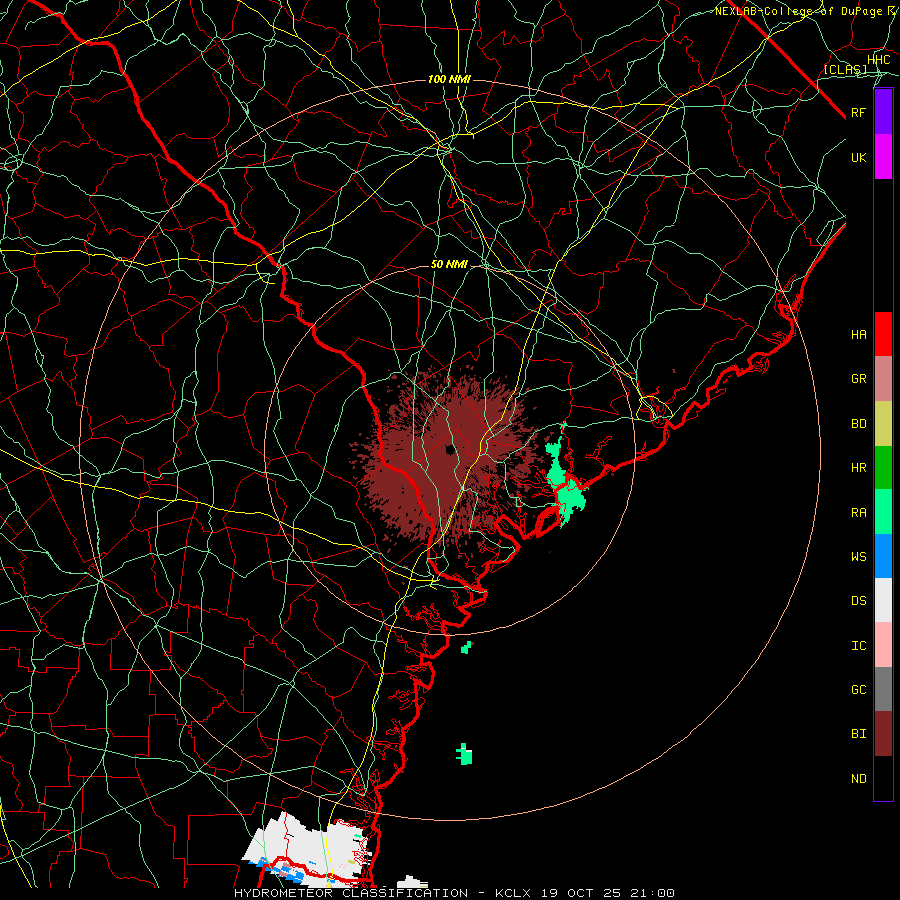This screenshot has height=900, width=900.
Task: Click the HA legend label
Action: tap(859, 335)
